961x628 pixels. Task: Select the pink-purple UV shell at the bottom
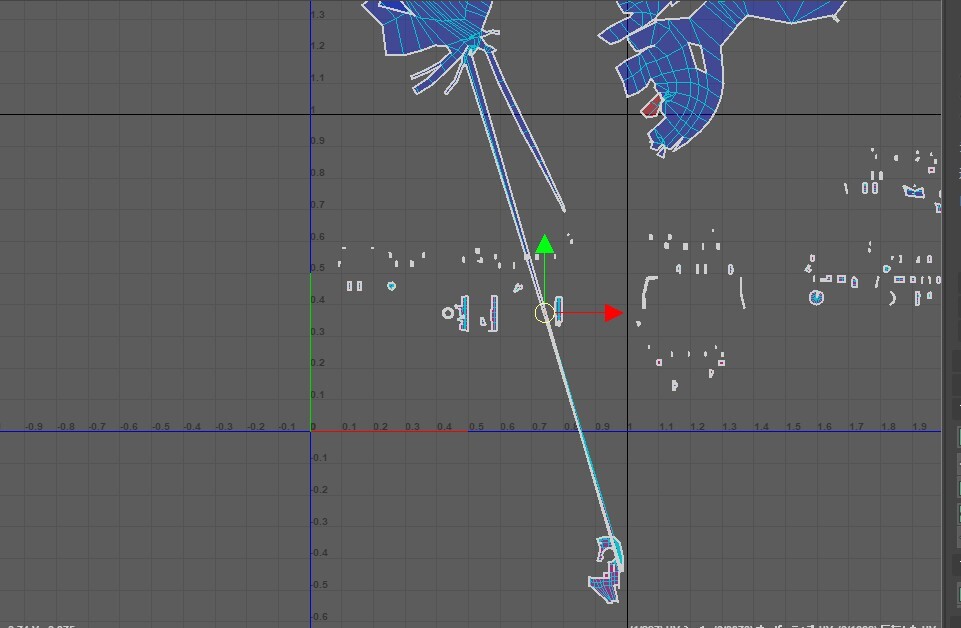click(605, 583)
